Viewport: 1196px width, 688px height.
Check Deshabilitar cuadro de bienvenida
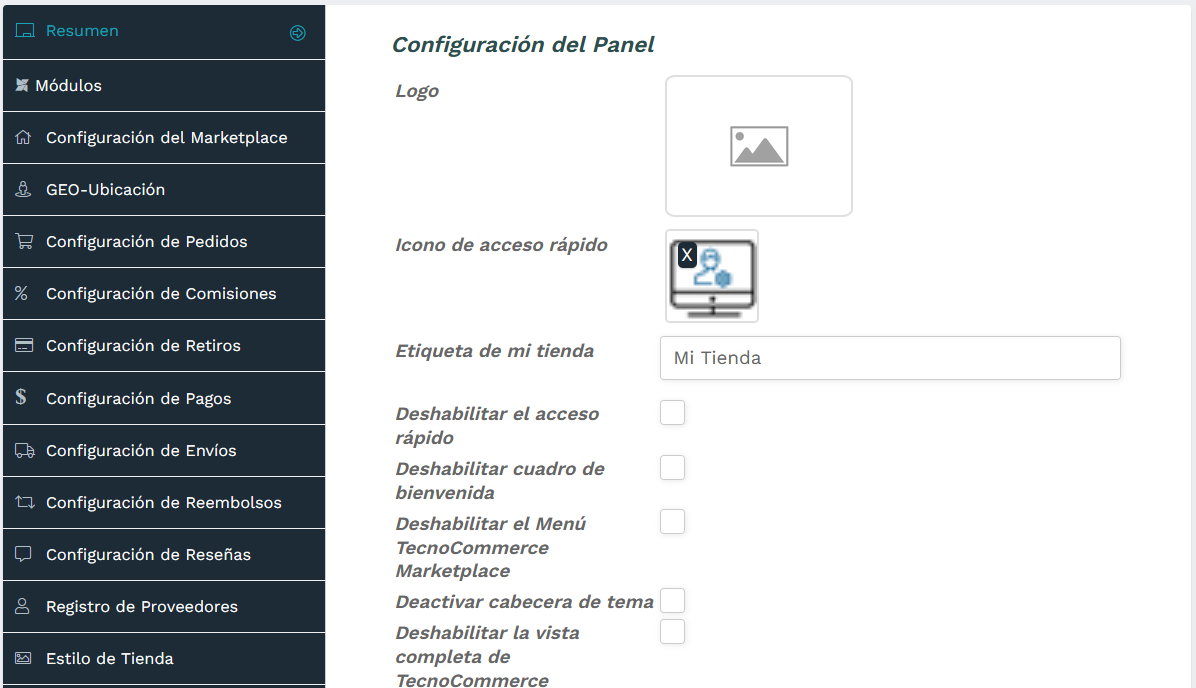(672, 467)
